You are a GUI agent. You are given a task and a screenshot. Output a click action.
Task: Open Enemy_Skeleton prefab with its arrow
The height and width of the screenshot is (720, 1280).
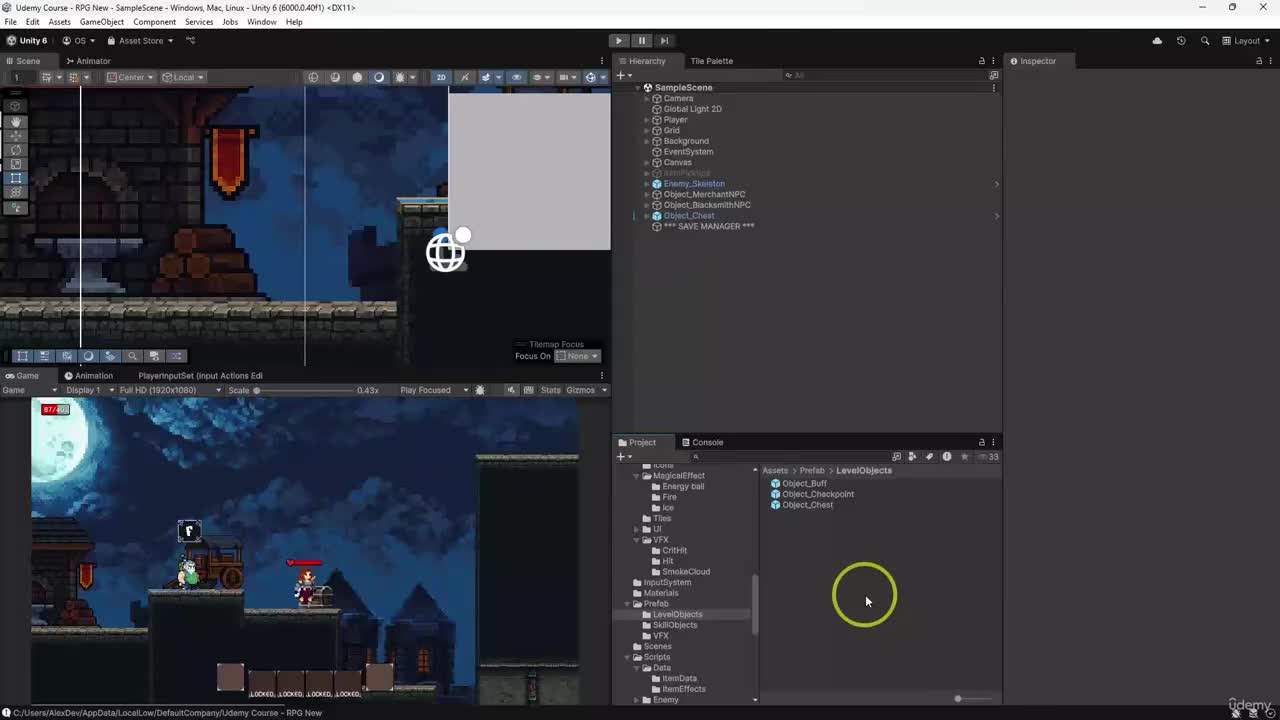(995, 184)
